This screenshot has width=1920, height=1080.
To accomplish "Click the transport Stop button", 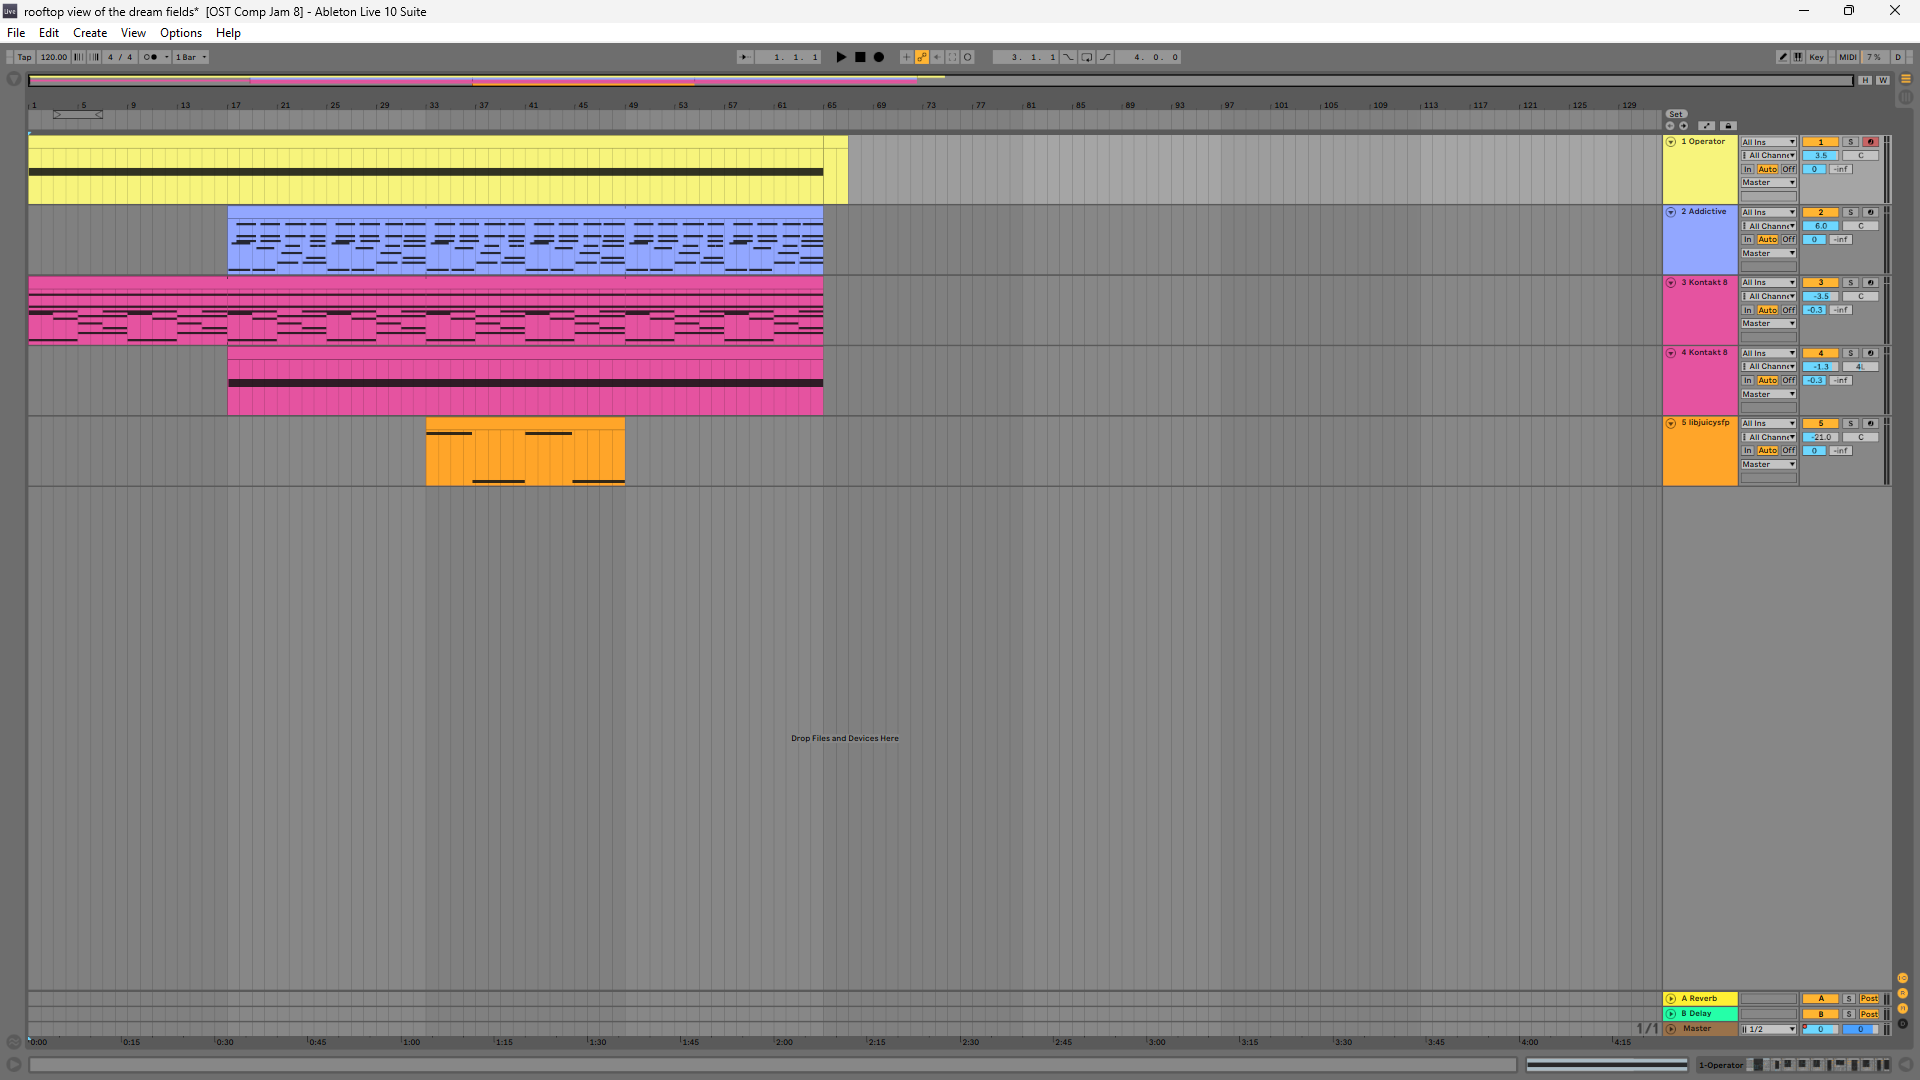I will click(860, 57).
